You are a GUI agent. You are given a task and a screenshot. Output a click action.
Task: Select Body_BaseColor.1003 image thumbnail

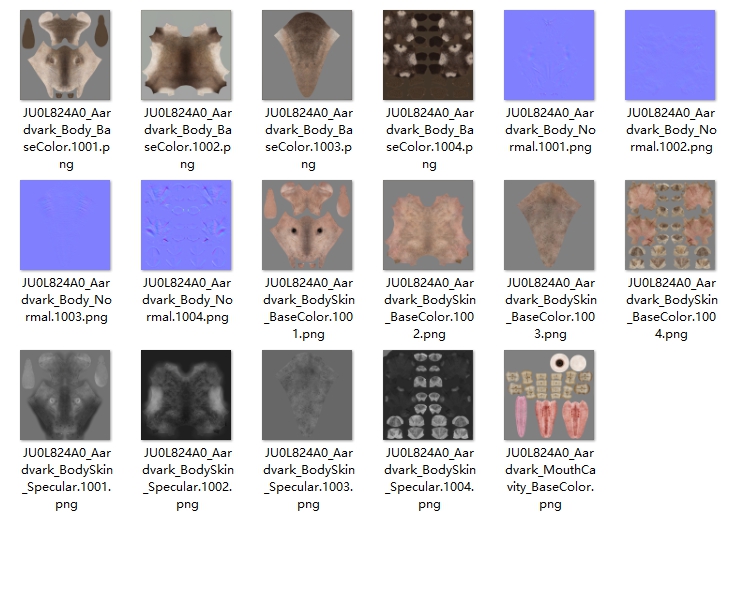point(307,55)
